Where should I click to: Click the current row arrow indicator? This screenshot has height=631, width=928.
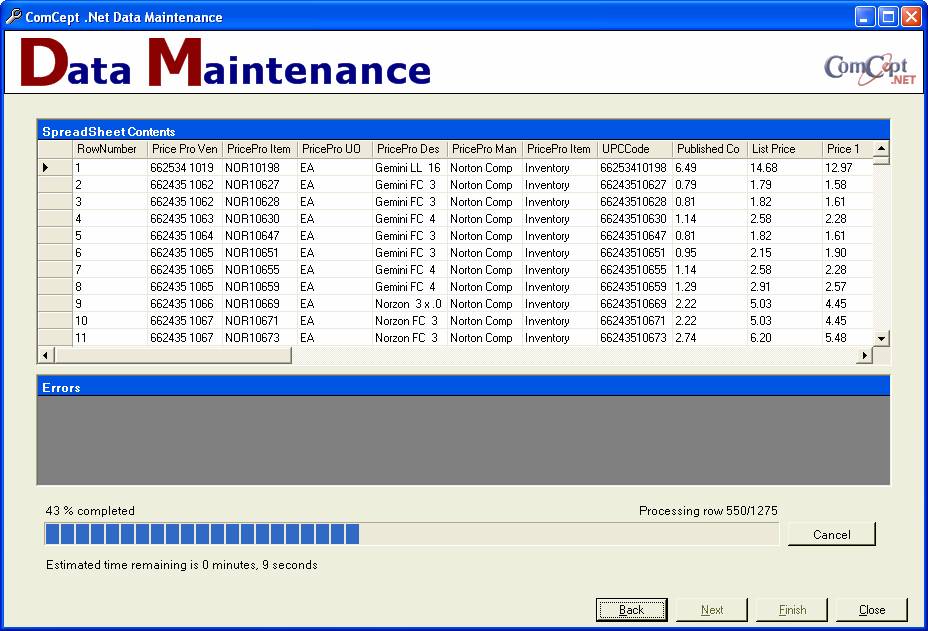point(45,168)
